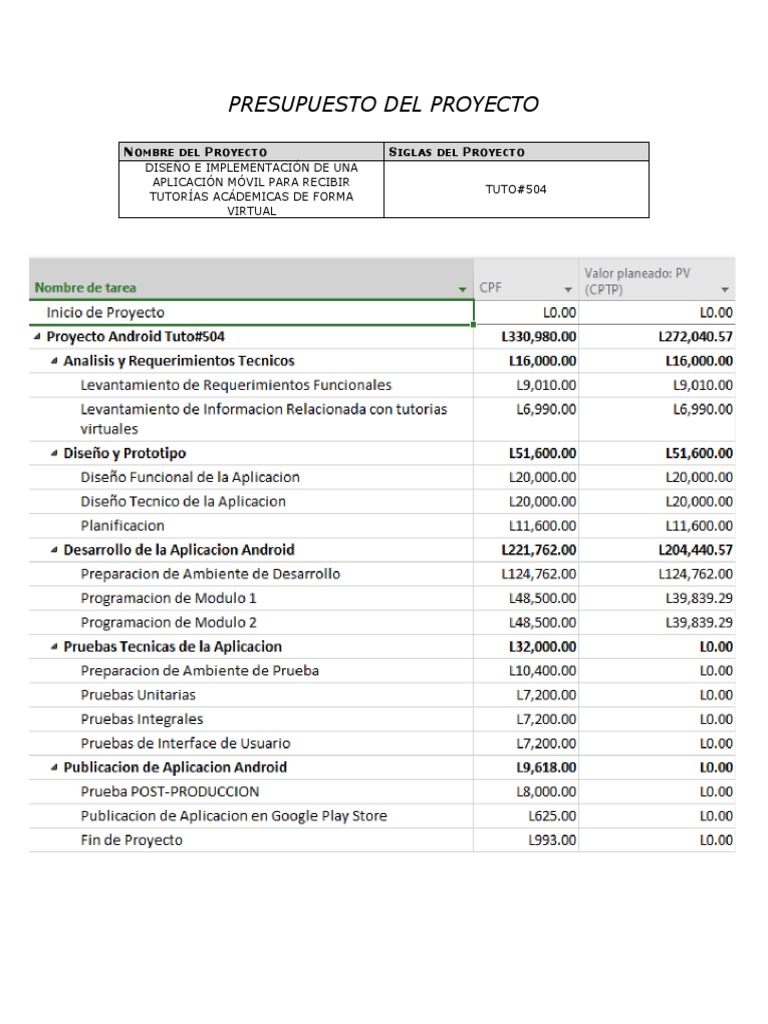
Task: Open the CPF column filter dropdown
Action: click(x=568, y=289)
